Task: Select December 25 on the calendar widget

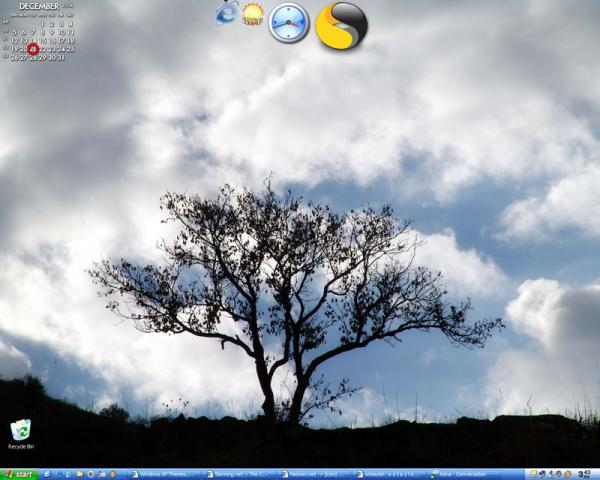Action: pyautogui.click(x=71, y=49)
